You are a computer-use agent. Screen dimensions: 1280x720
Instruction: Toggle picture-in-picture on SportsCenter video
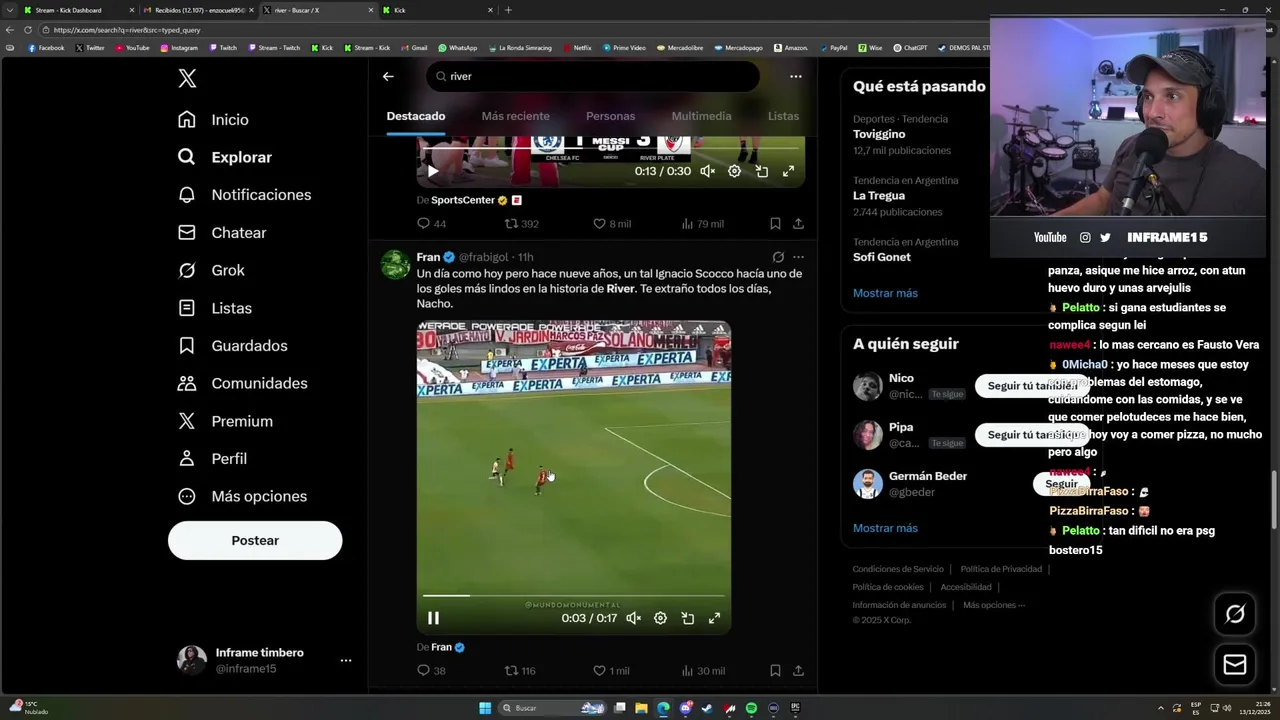point(761,171)
